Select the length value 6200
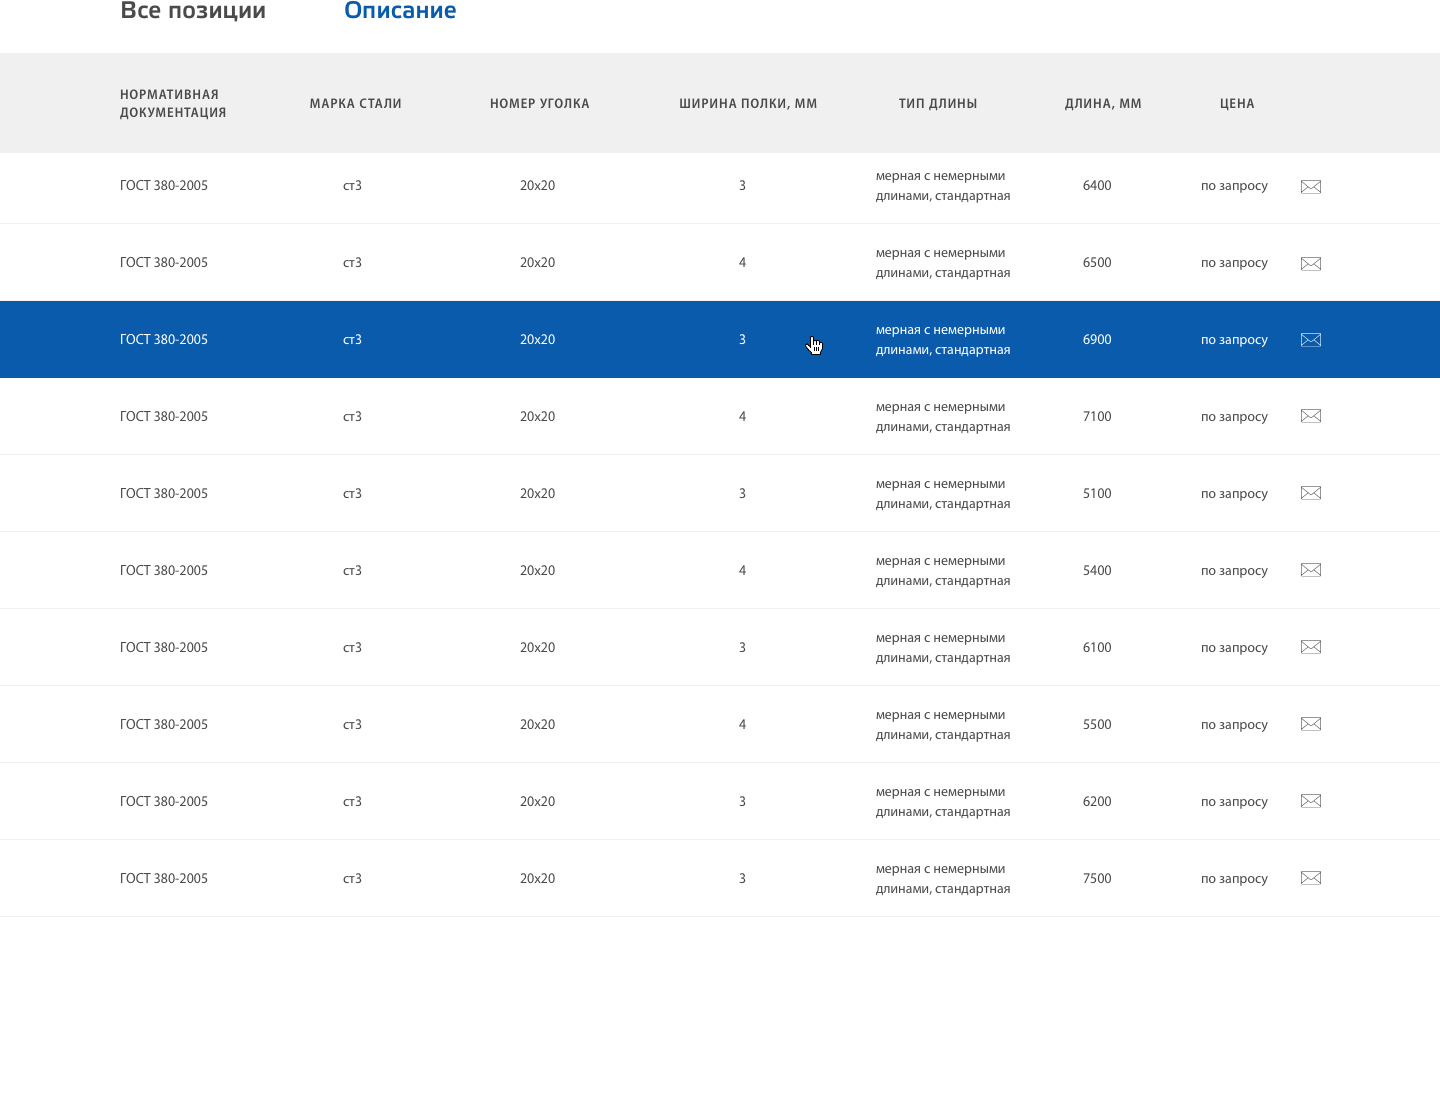Image resolution: width=1440 pixels, height=1112 pixels. pos(1097,802)
